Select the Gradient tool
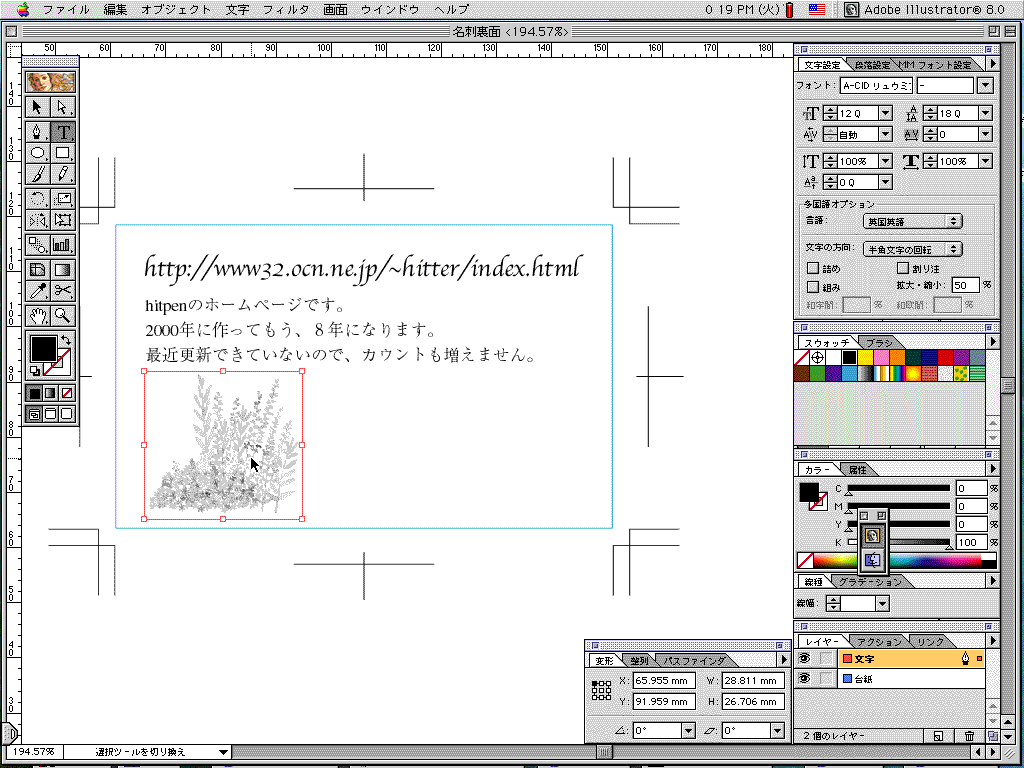This screenshot has width=1024, height=768. [63, 270]
